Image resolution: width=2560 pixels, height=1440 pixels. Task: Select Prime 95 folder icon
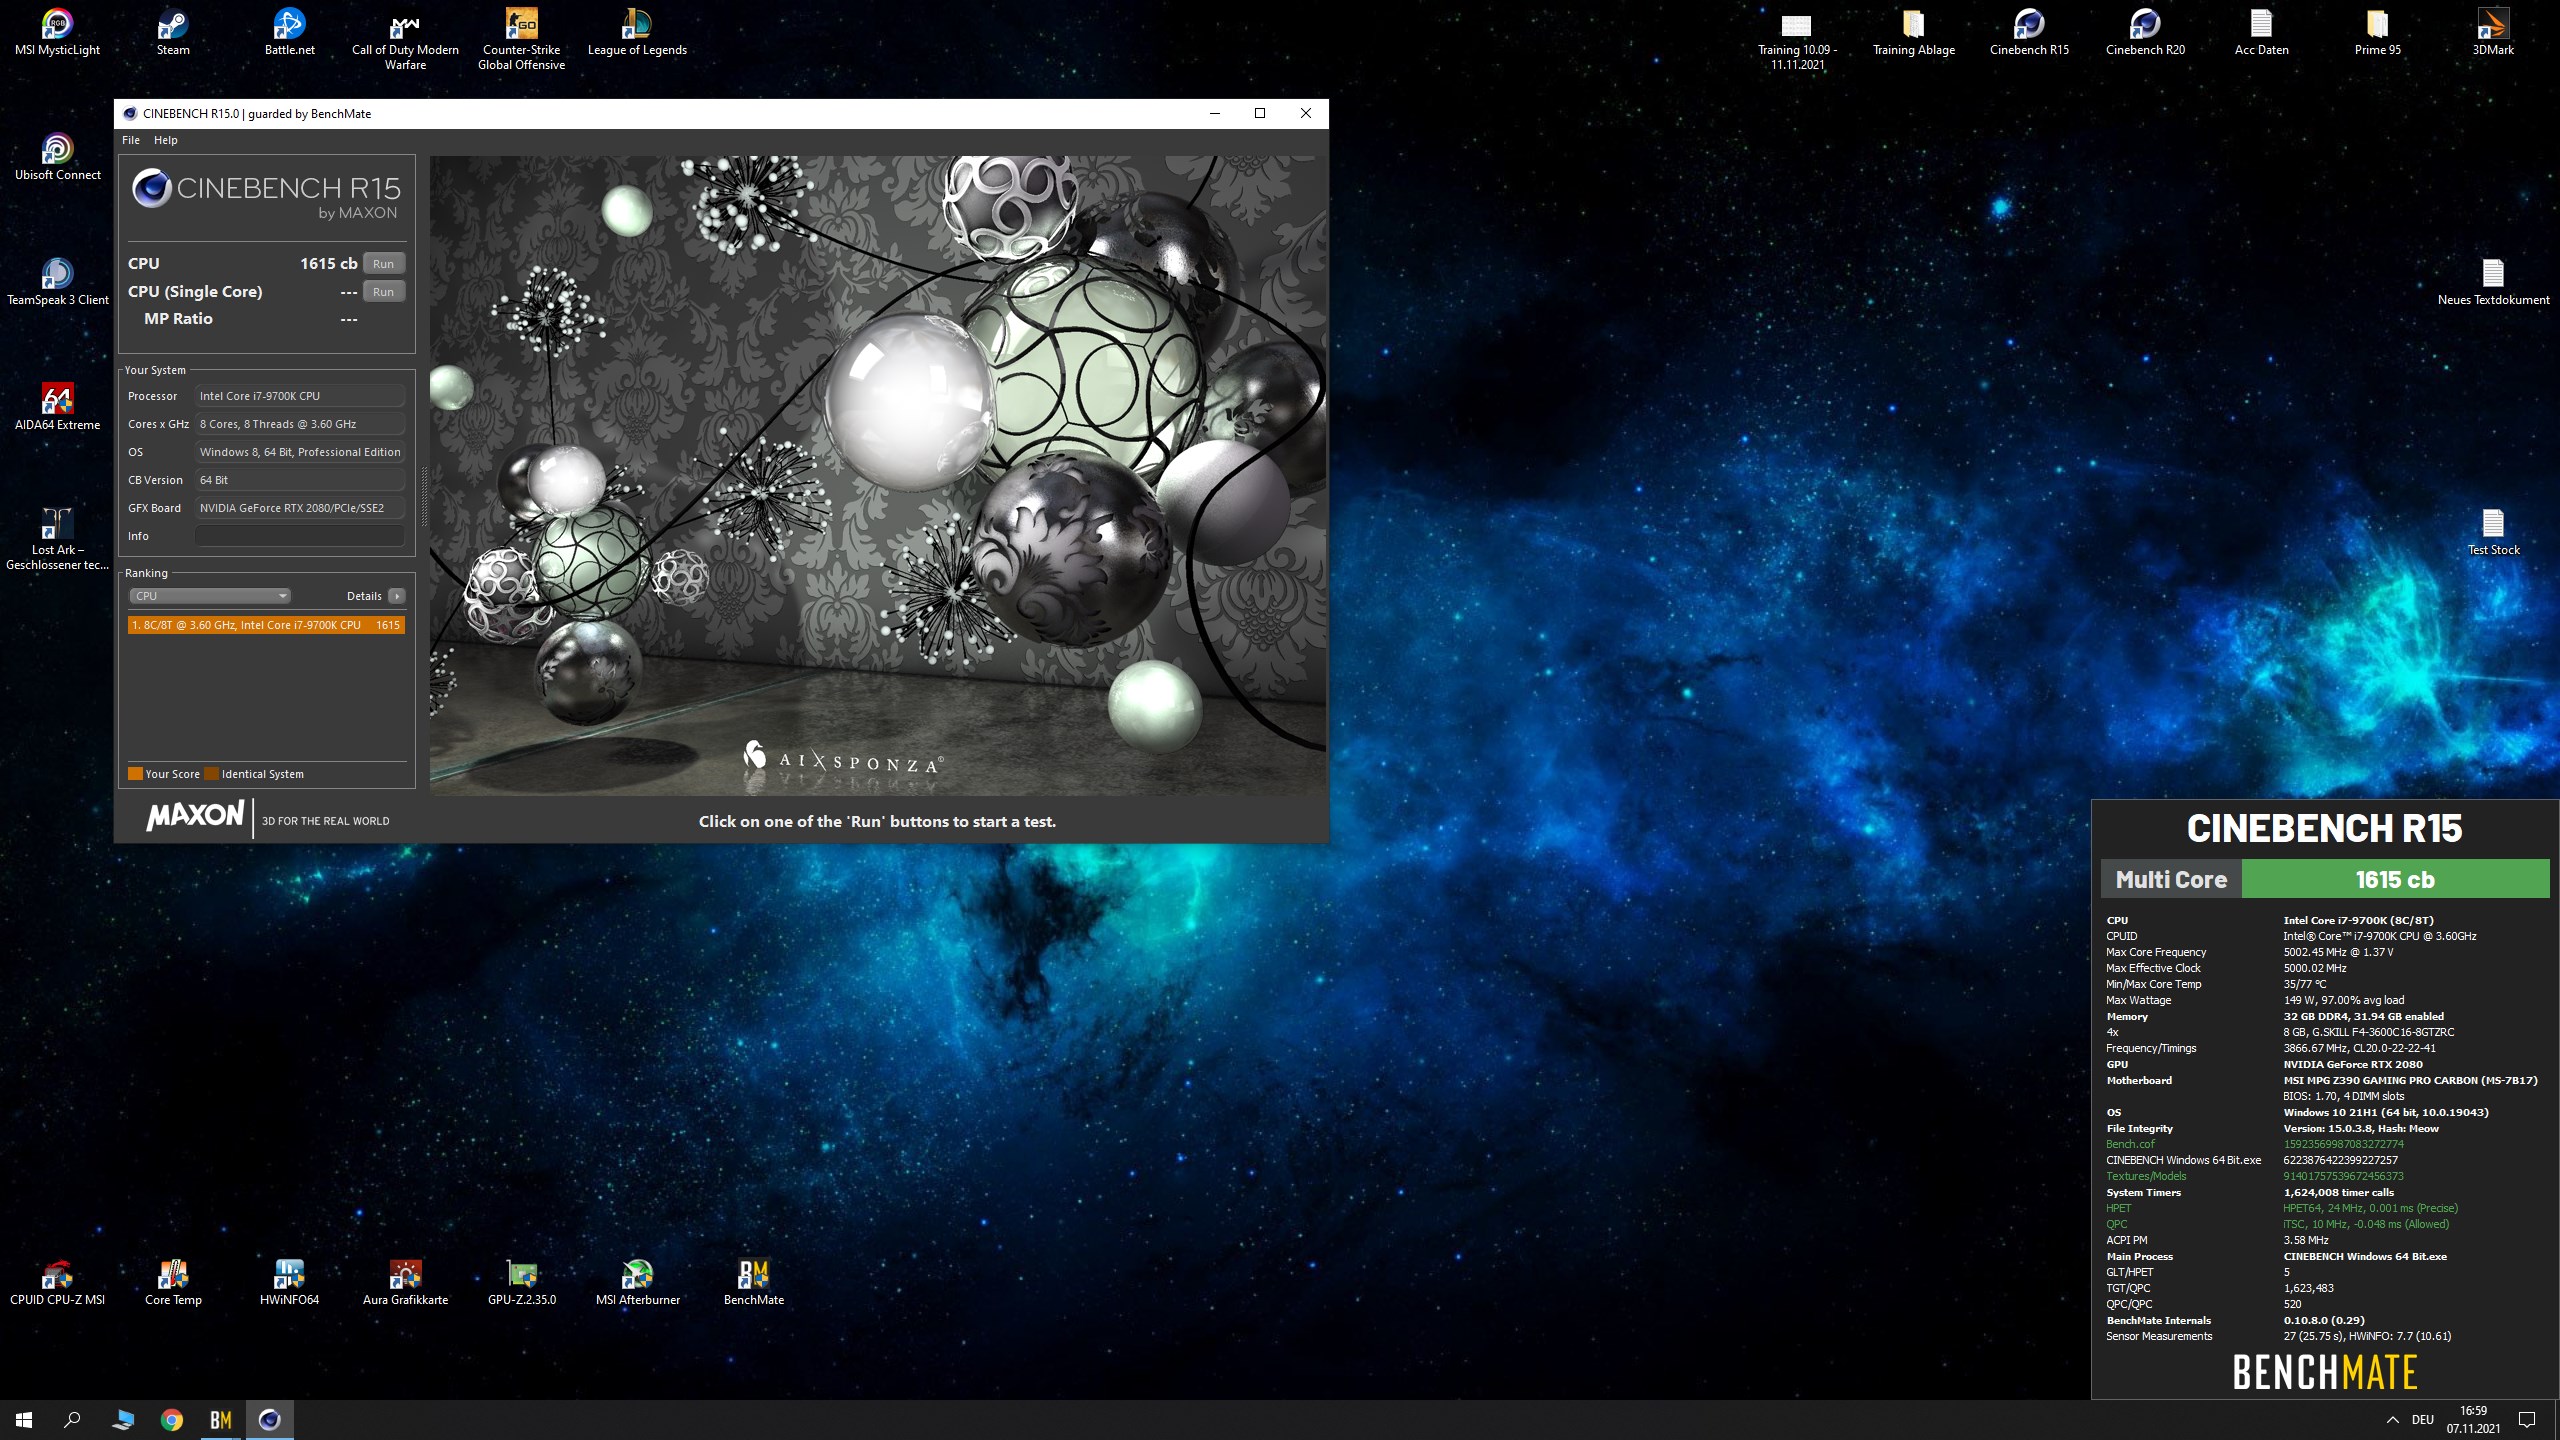click(2377, 32)
